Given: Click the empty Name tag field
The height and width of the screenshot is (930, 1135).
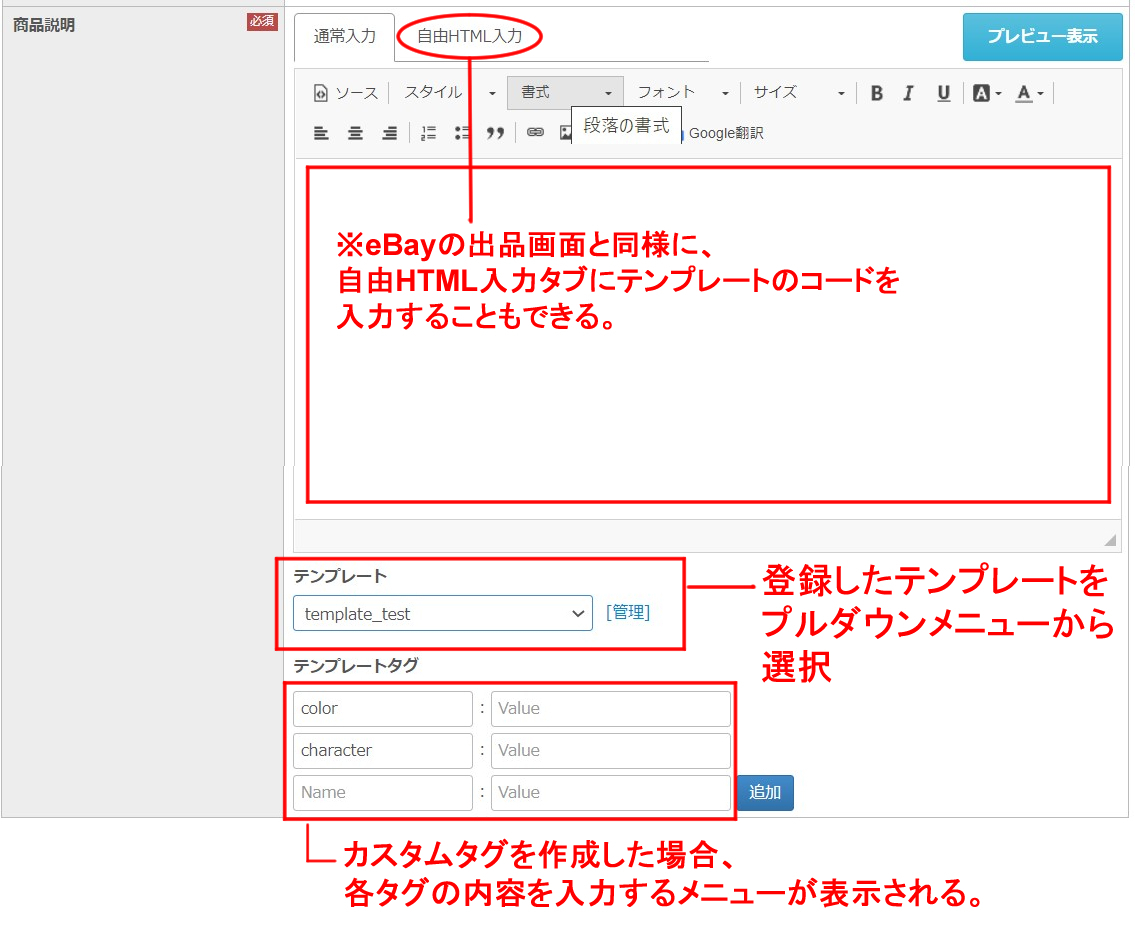Looking at the screenshot, I should pos(383,792).
